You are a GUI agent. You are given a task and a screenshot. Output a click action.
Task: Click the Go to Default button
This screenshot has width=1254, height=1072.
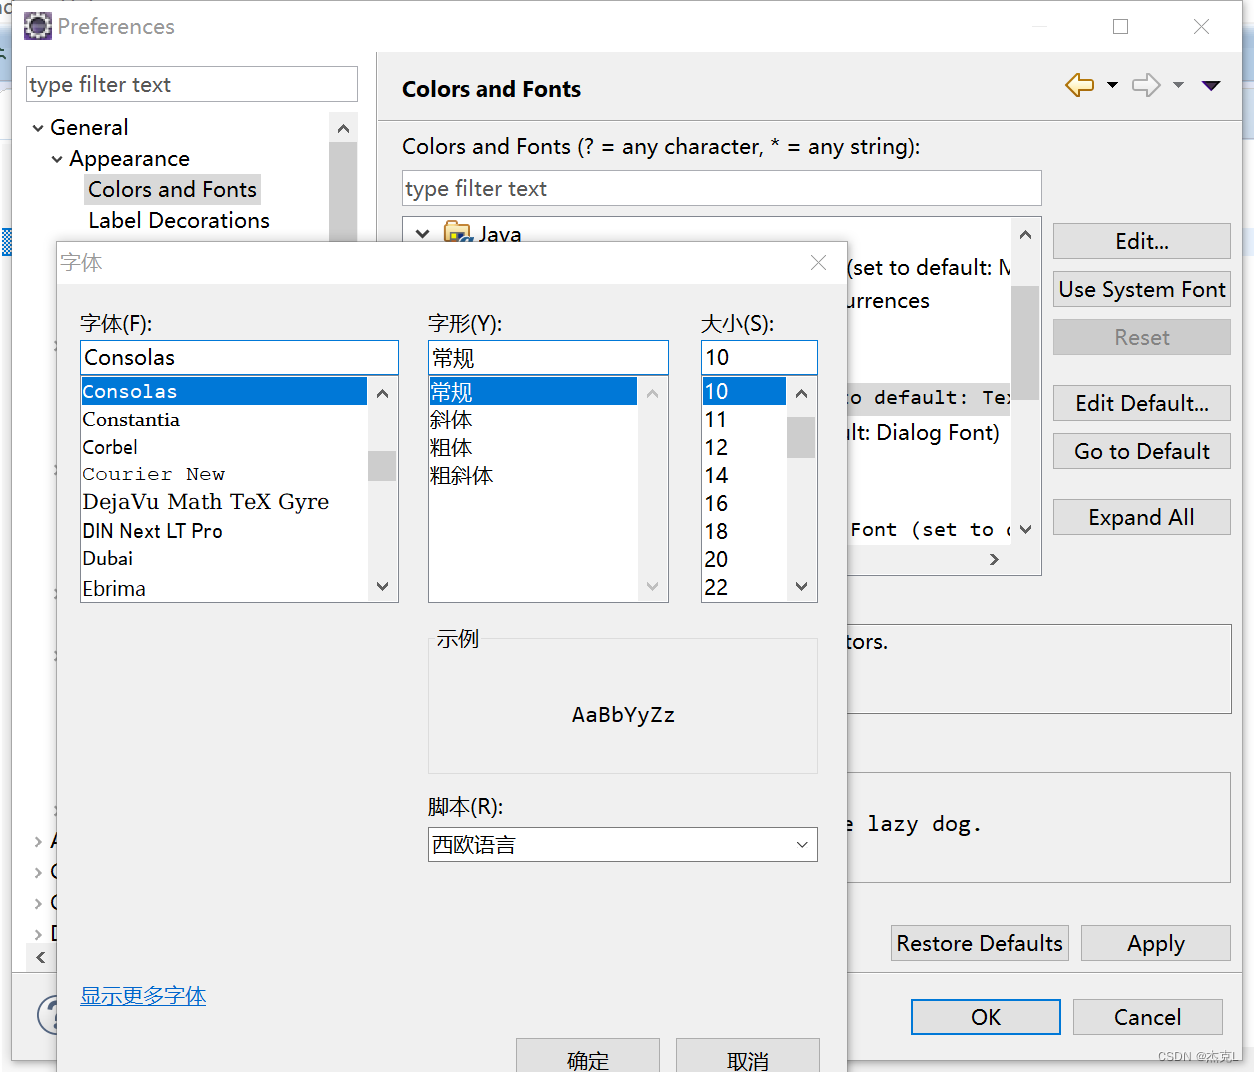(x=1142, y=451)
